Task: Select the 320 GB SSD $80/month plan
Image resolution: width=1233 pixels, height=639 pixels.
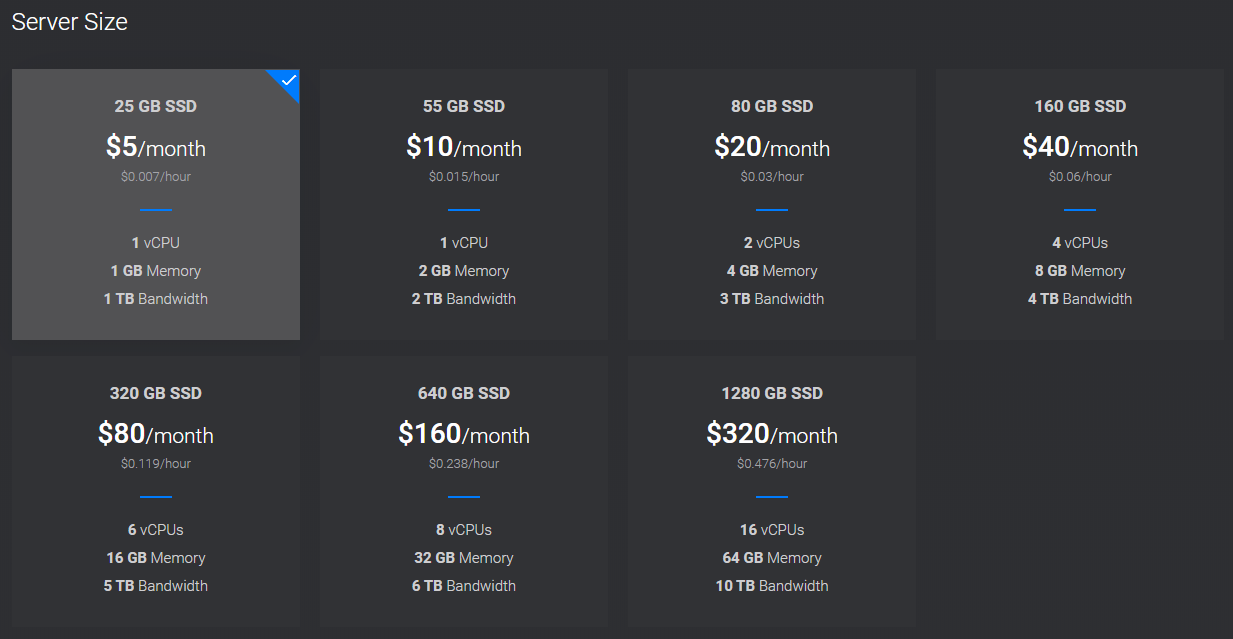Action: point(155,491)
